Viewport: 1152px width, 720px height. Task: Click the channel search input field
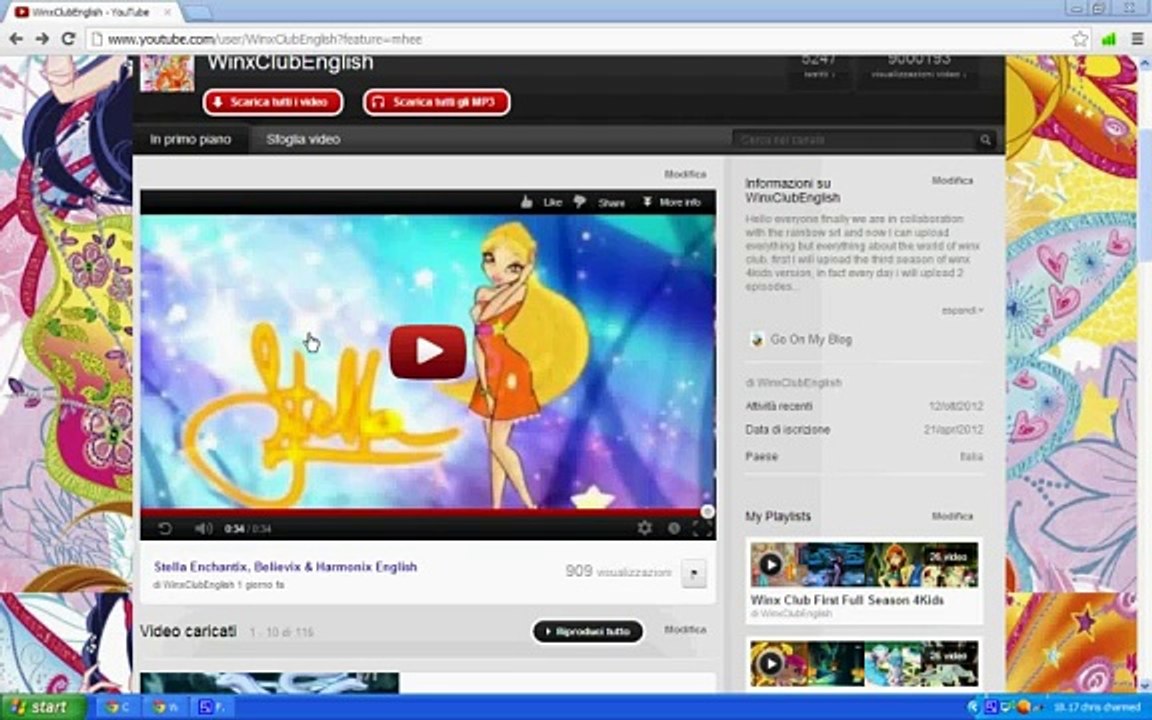pyautogui.click(x=854, y=140)
